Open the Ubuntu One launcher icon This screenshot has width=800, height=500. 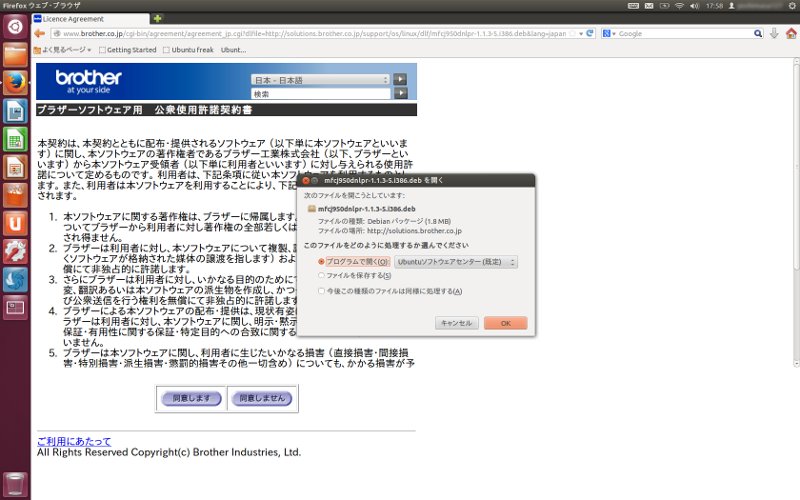click(15, 223)
